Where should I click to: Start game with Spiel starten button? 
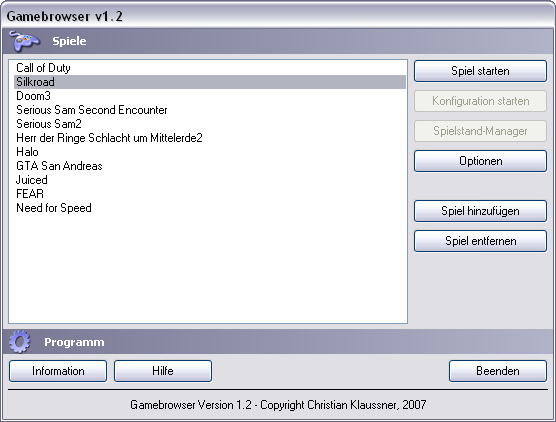[x=480, y=71]
